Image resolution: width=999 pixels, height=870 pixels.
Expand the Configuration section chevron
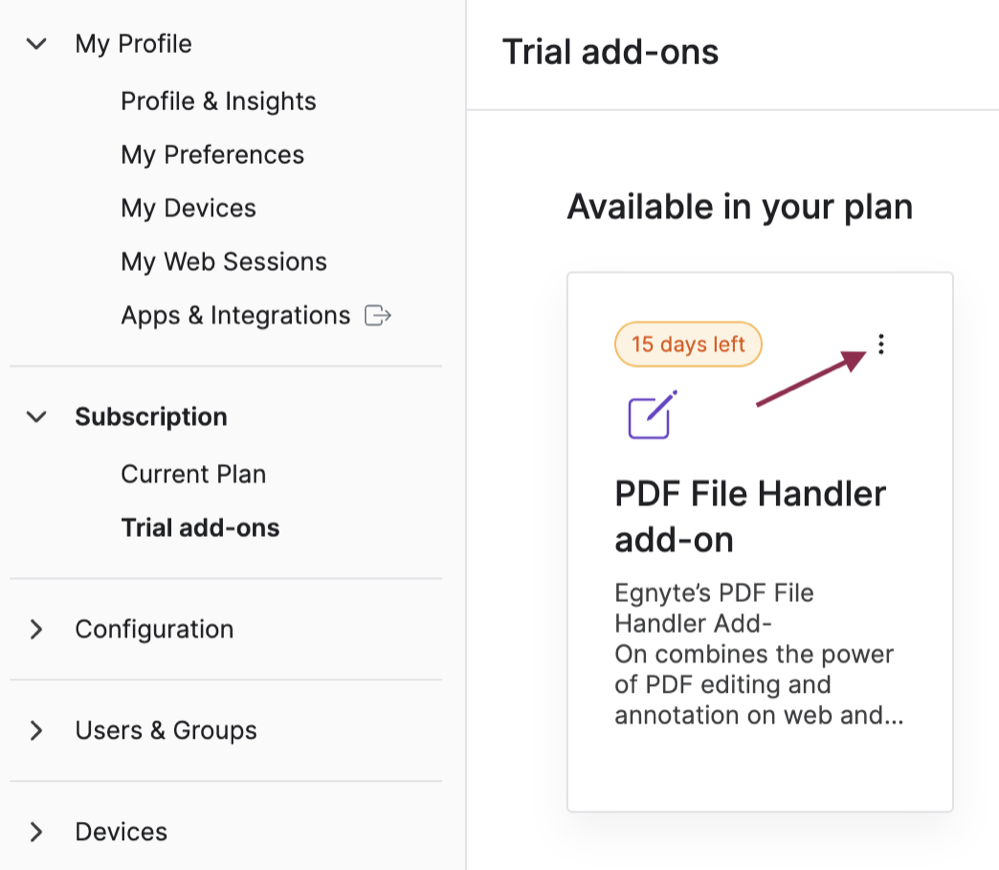36,629
